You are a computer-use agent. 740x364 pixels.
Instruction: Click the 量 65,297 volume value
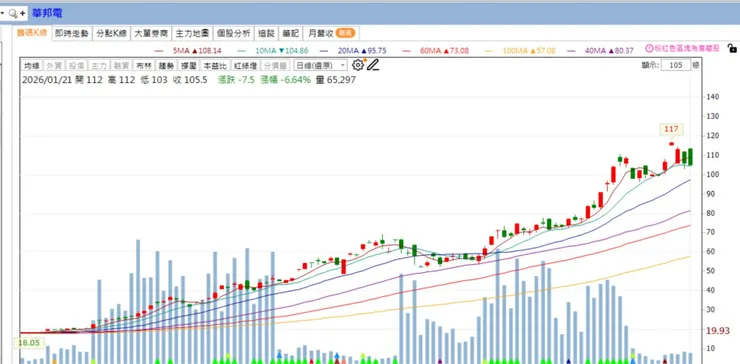(336, 80)
